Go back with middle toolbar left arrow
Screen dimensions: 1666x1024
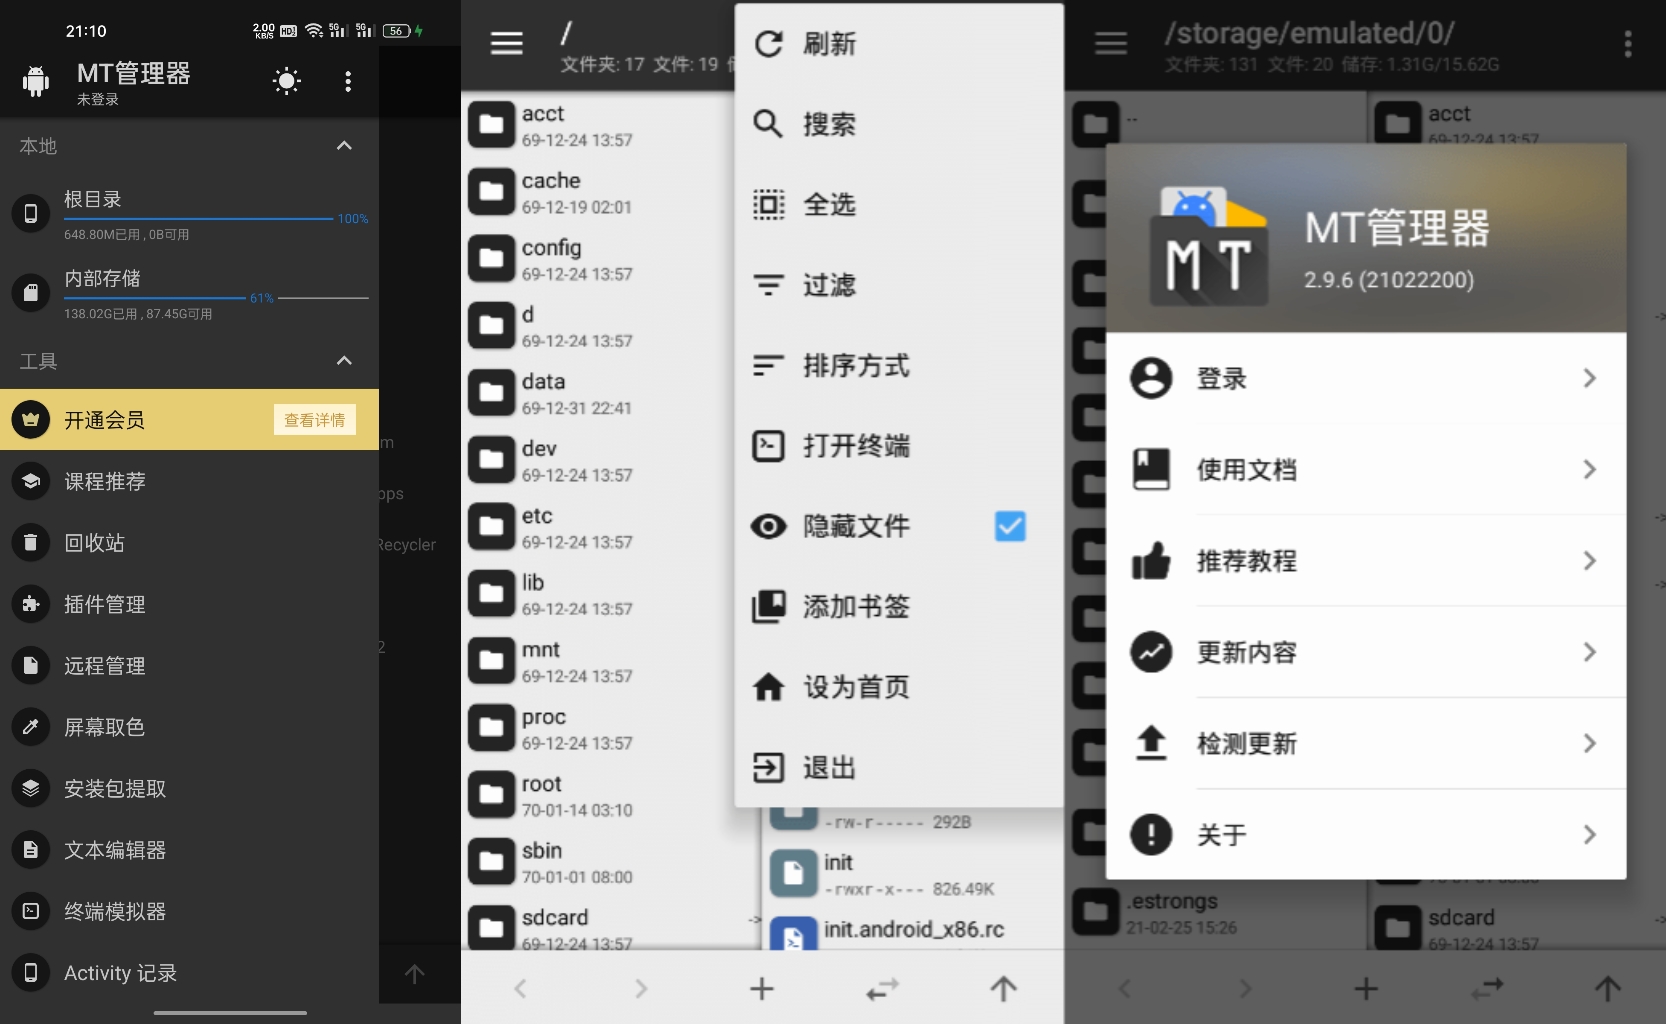[x=520, y=989]
